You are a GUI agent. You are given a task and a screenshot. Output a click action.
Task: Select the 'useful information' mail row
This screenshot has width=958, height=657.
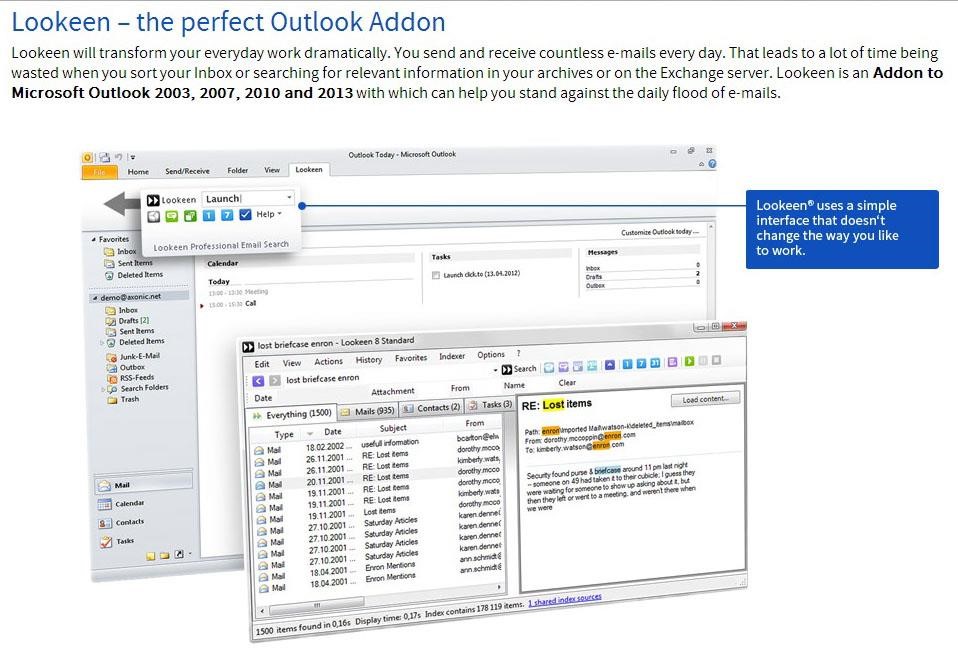[x=378, y=444]
